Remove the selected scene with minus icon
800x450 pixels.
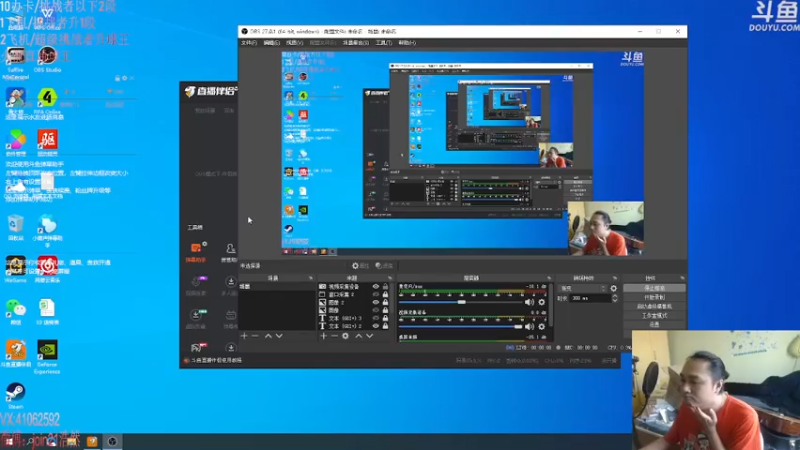tap(255, 336)
